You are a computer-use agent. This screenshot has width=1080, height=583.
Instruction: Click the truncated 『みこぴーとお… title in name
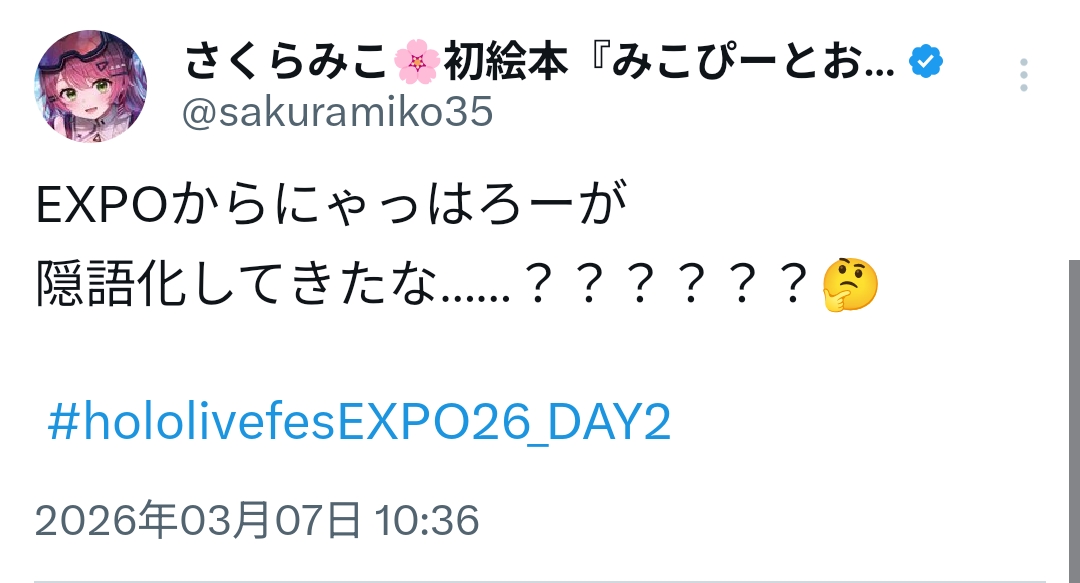click(x=741, y=62)
